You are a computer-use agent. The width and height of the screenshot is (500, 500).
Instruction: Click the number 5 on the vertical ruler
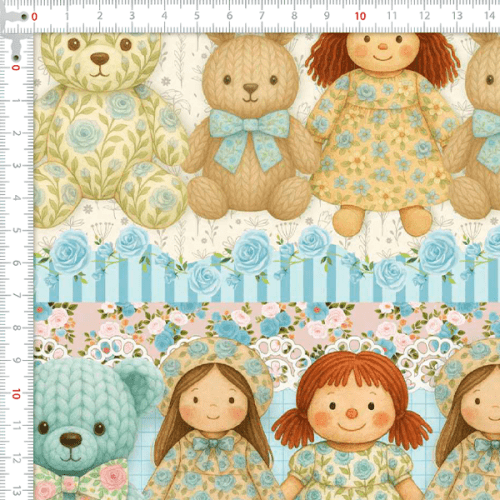click(x=16, y=230)
